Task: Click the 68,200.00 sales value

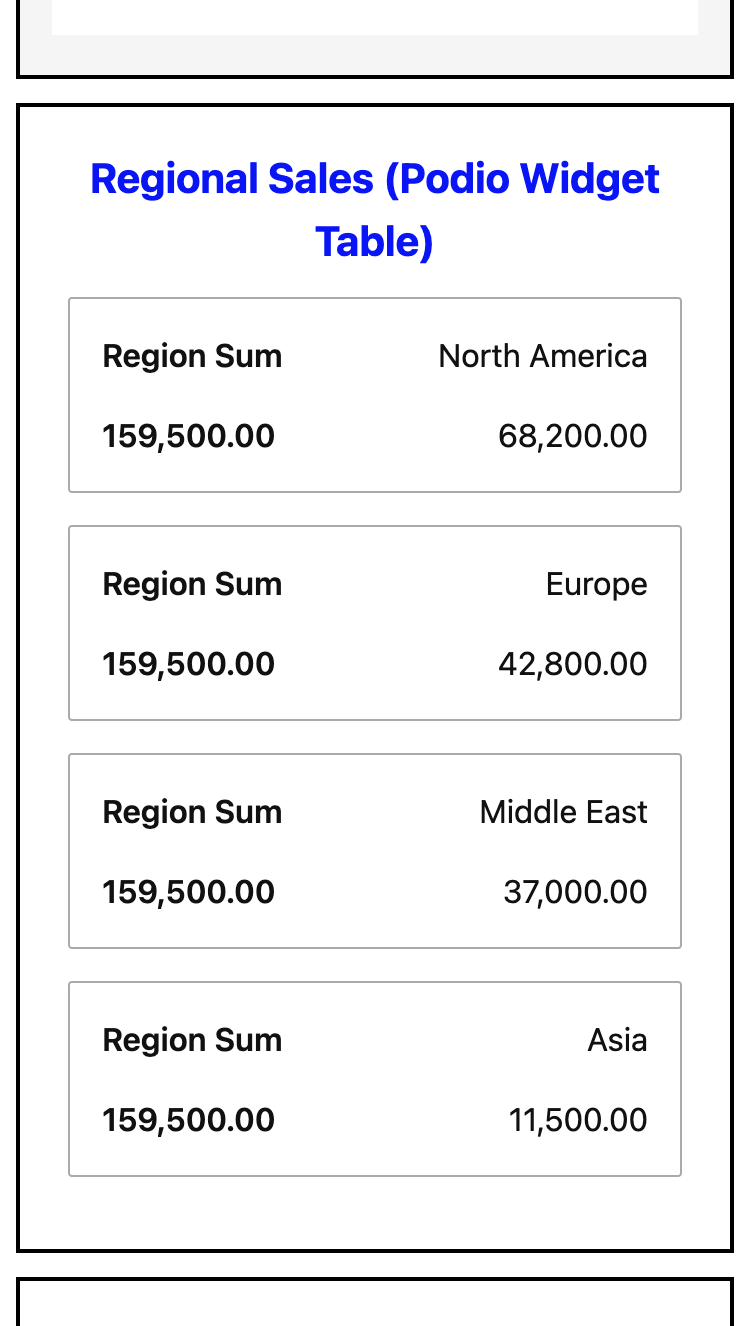Action: [572, 436]
